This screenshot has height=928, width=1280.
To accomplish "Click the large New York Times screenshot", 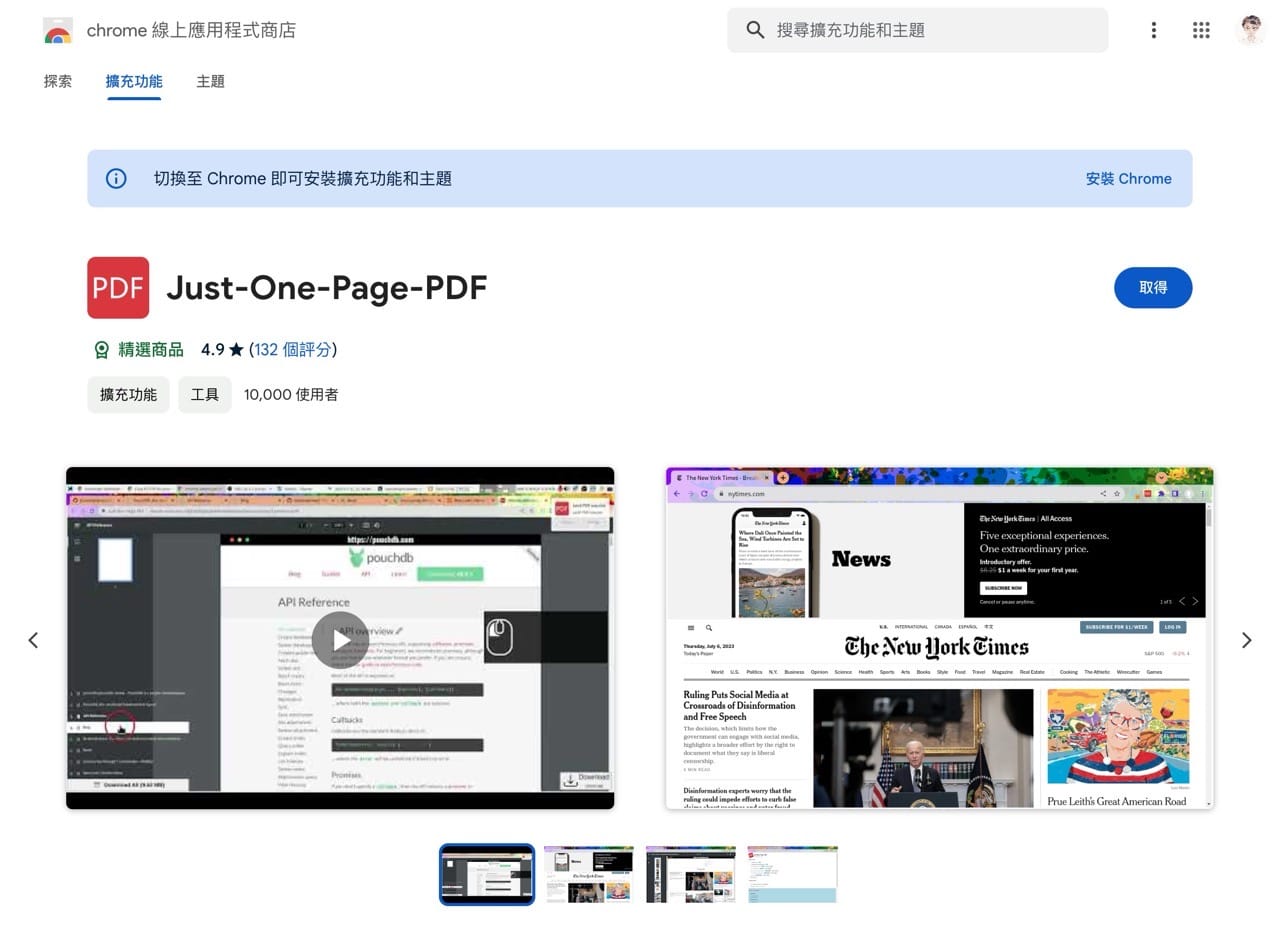I will [939, 638].
